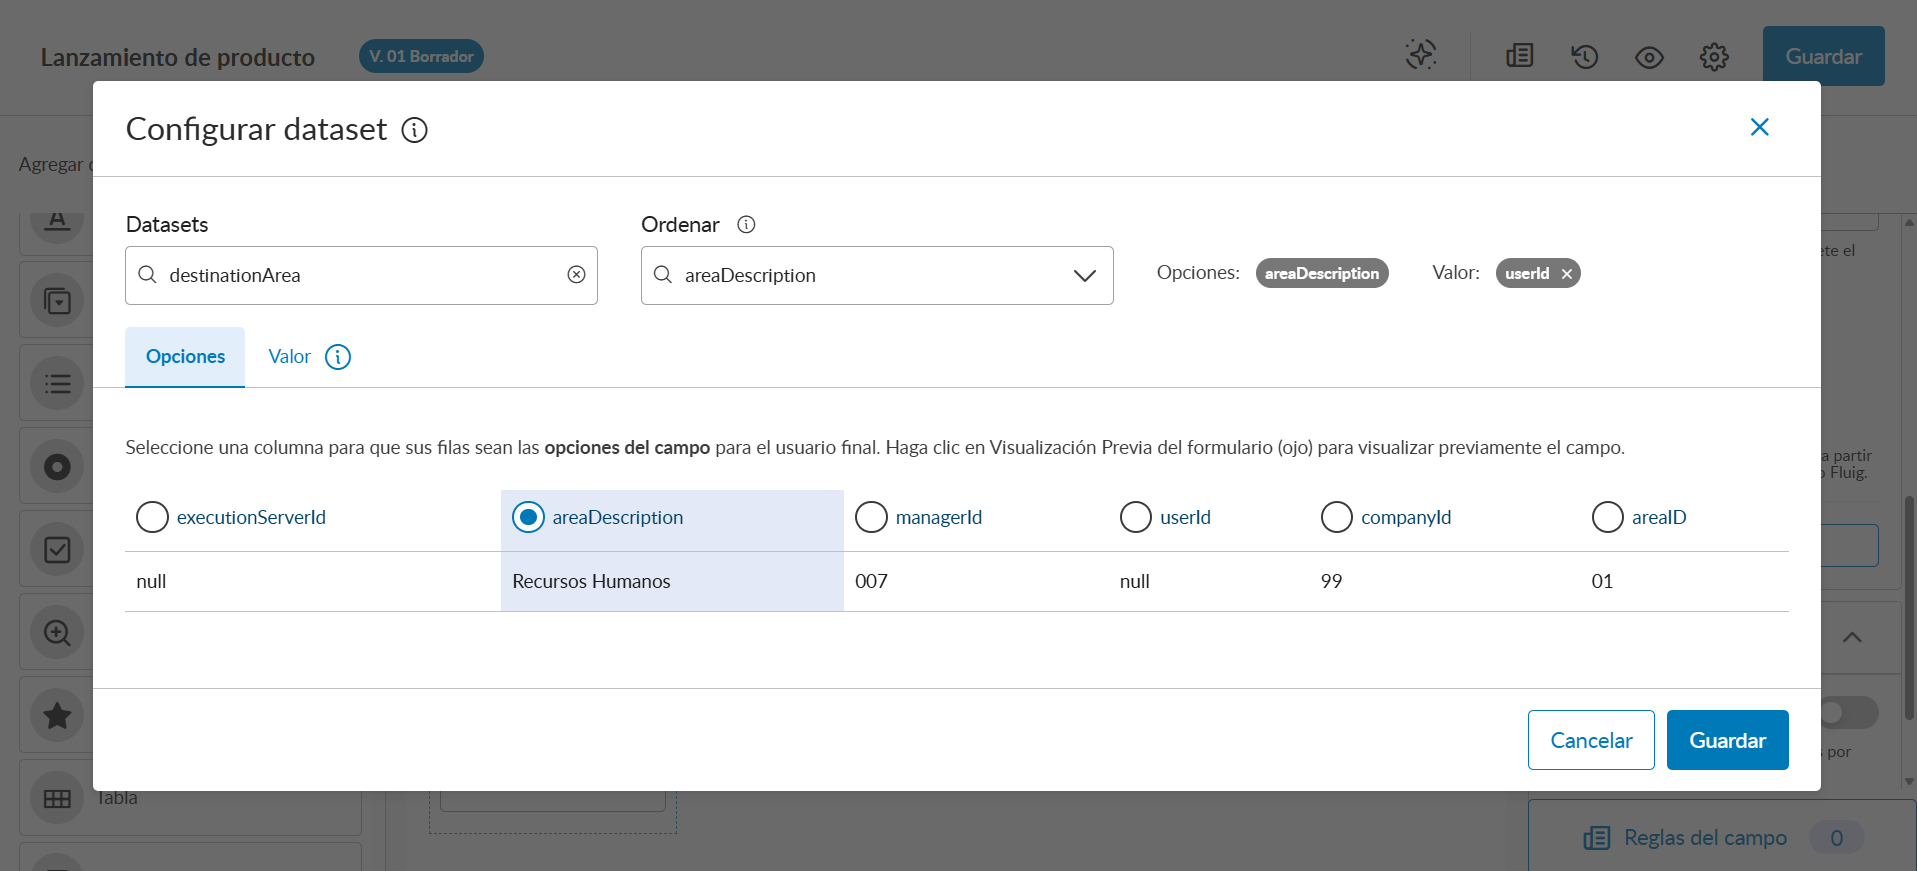Switch to the Opciones tab

185,357
